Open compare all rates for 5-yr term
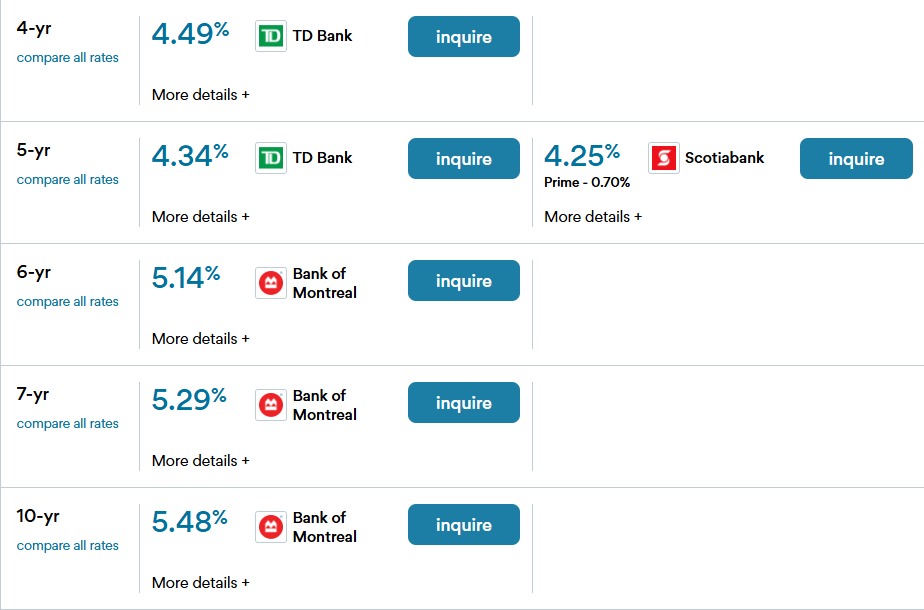 pyautogui.click(x=68, y=180)
